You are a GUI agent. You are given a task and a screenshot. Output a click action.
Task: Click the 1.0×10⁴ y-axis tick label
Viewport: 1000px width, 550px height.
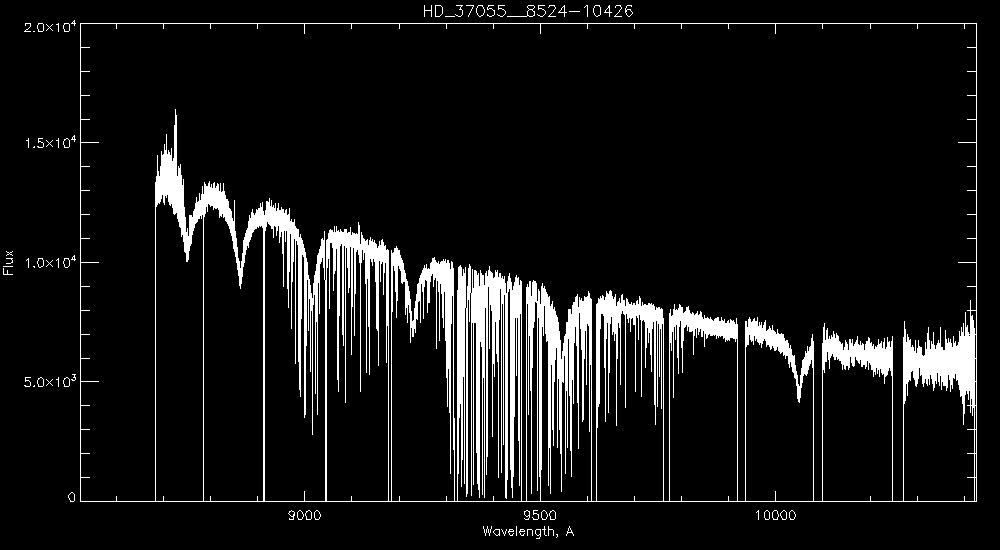tap(48, 262)
